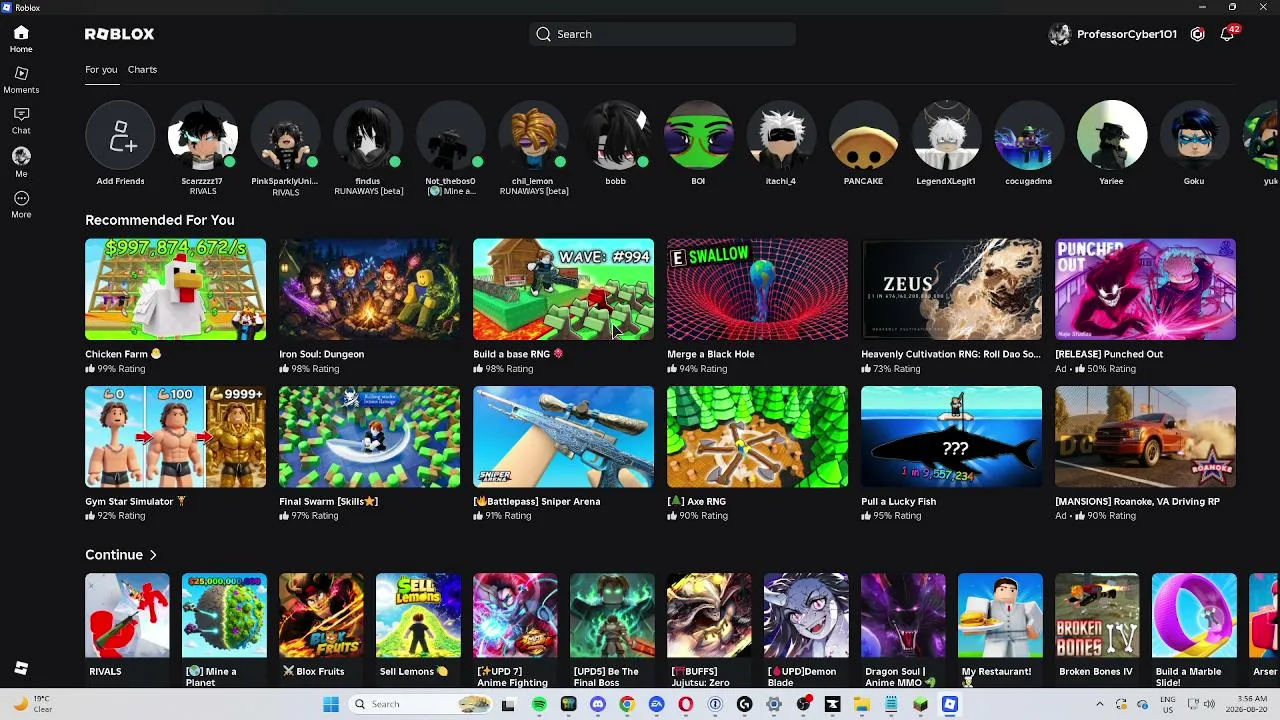Open friend LegendXLegit1 avatar
Screen dimensions: 1280x720
946,135
